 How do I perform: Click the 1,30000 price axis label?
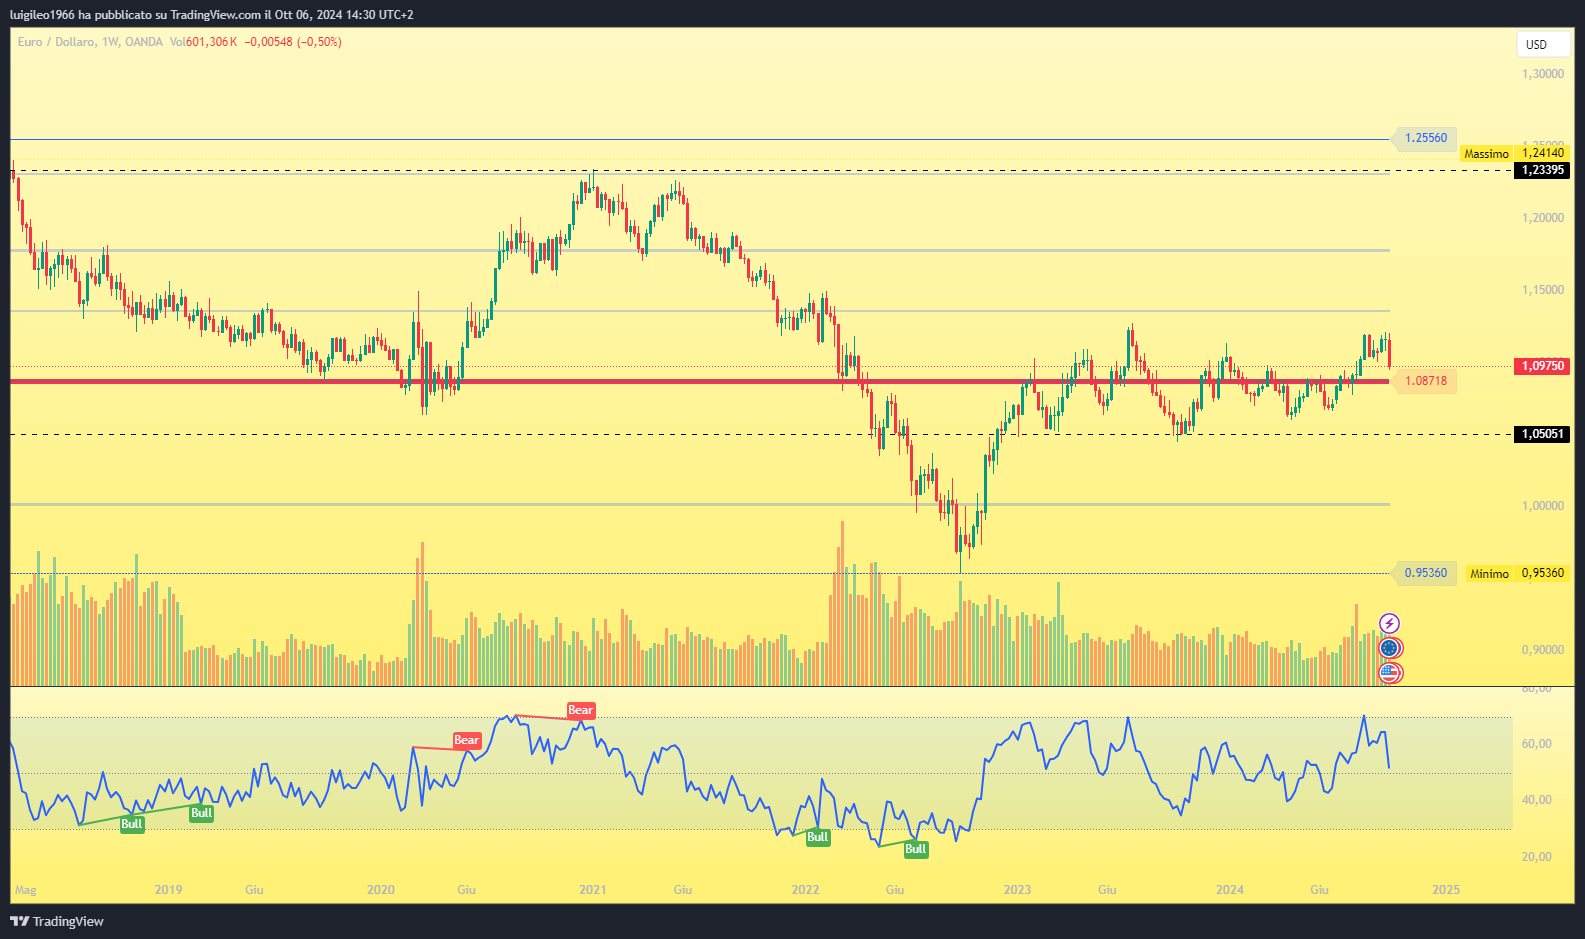1543,74
